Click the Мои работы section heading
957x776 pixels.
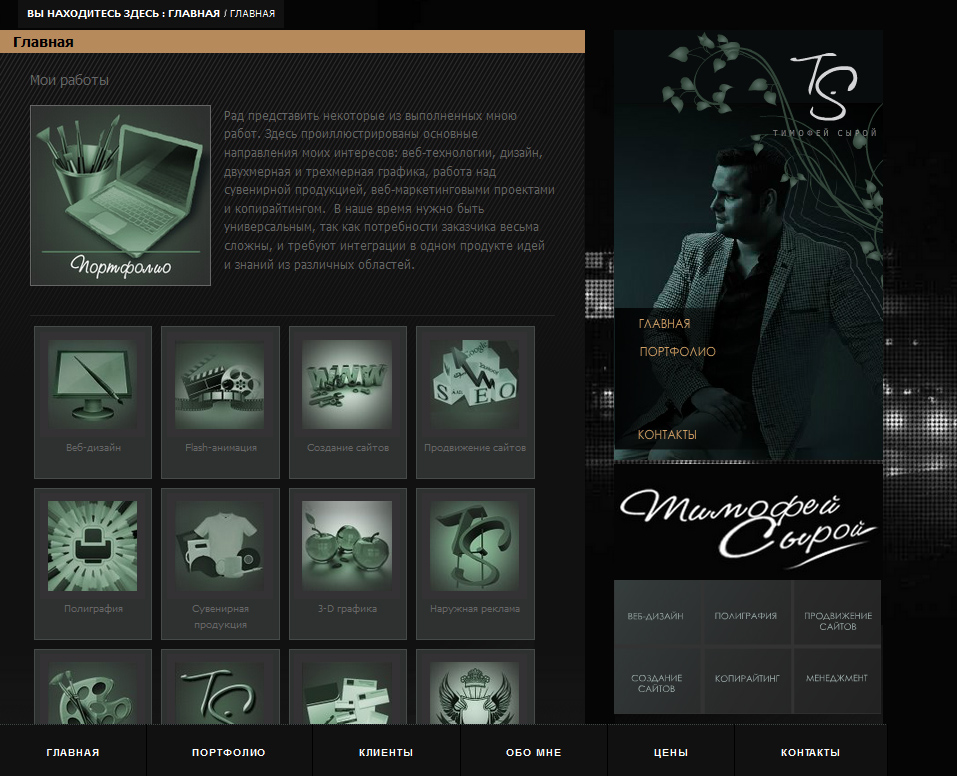[69, 80]
